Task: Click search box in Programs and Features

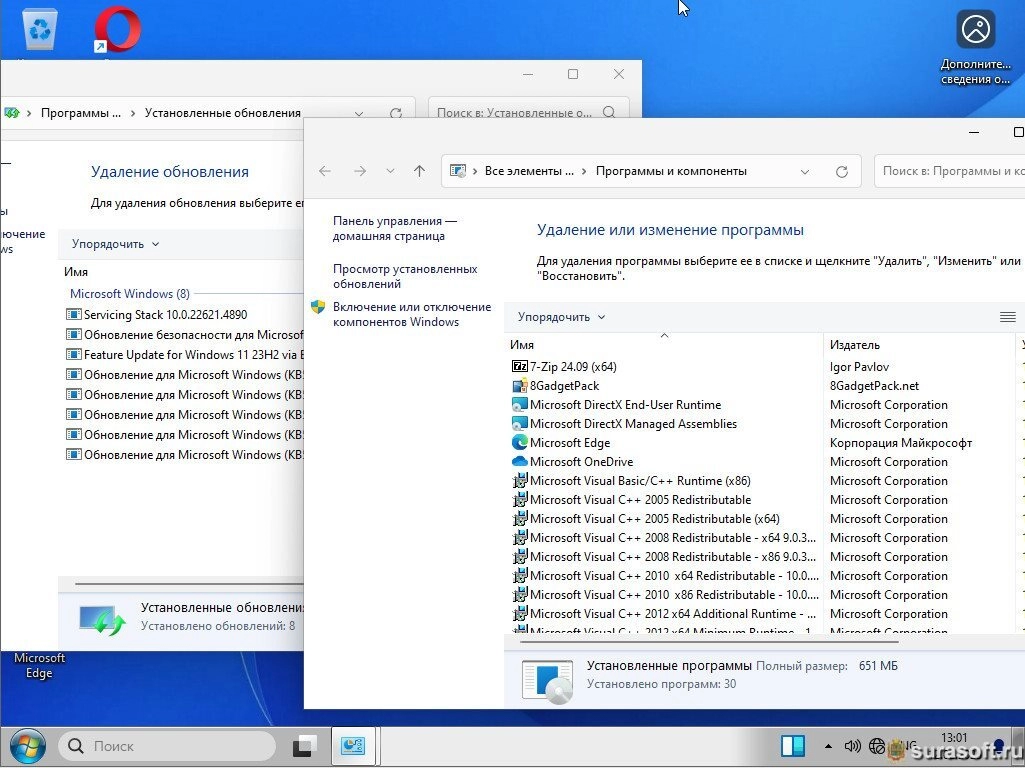Action: tap(949, 171)
